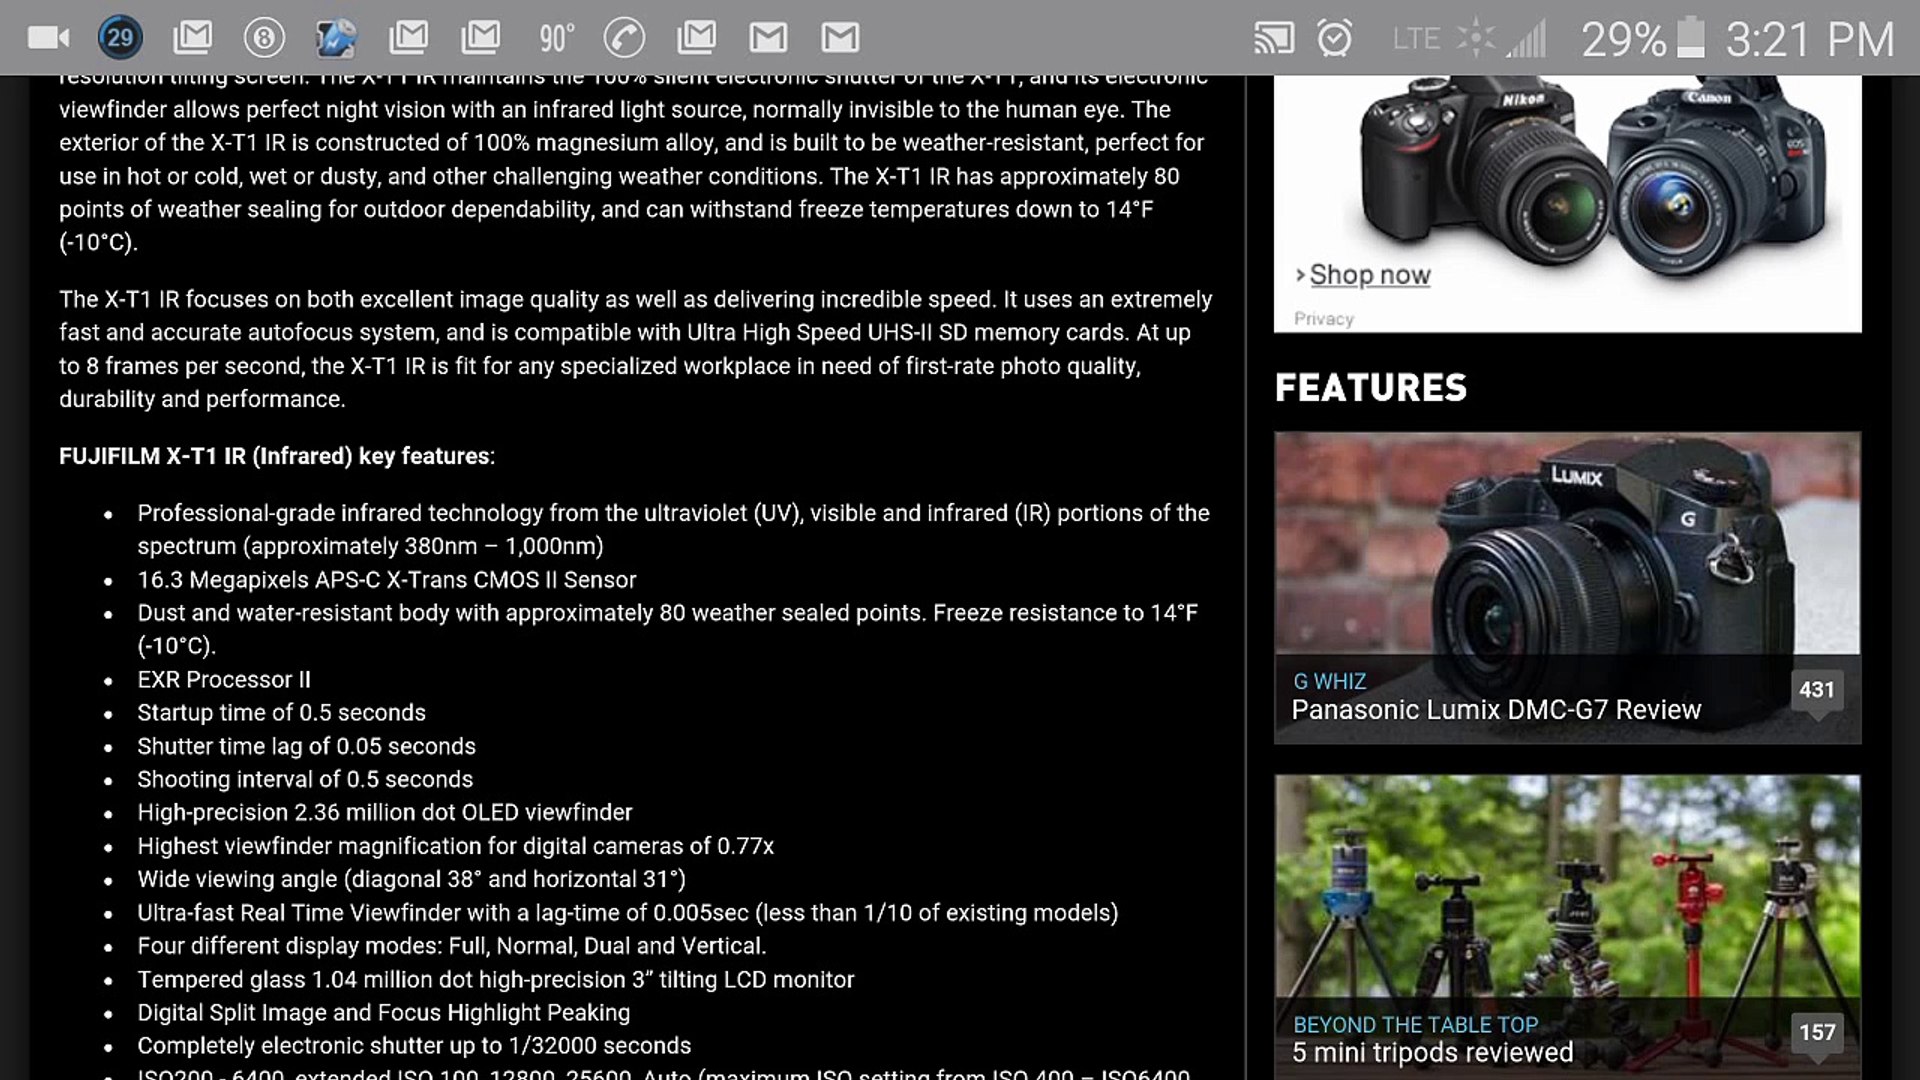Click the Shop now ad link
The width and height of the screenshot is (1920, 1080).
pyautogui.click(x=1369, y=274)
